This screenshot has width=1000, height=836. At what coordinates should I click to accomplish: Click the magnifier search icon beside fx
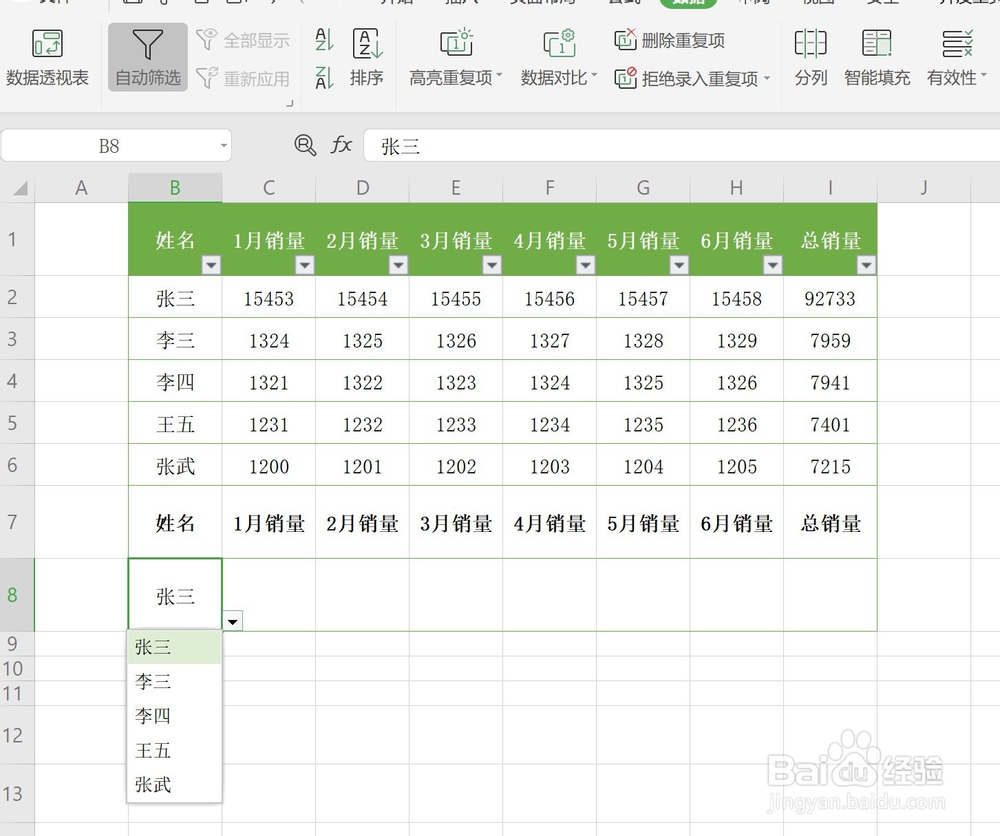[304, 145]
